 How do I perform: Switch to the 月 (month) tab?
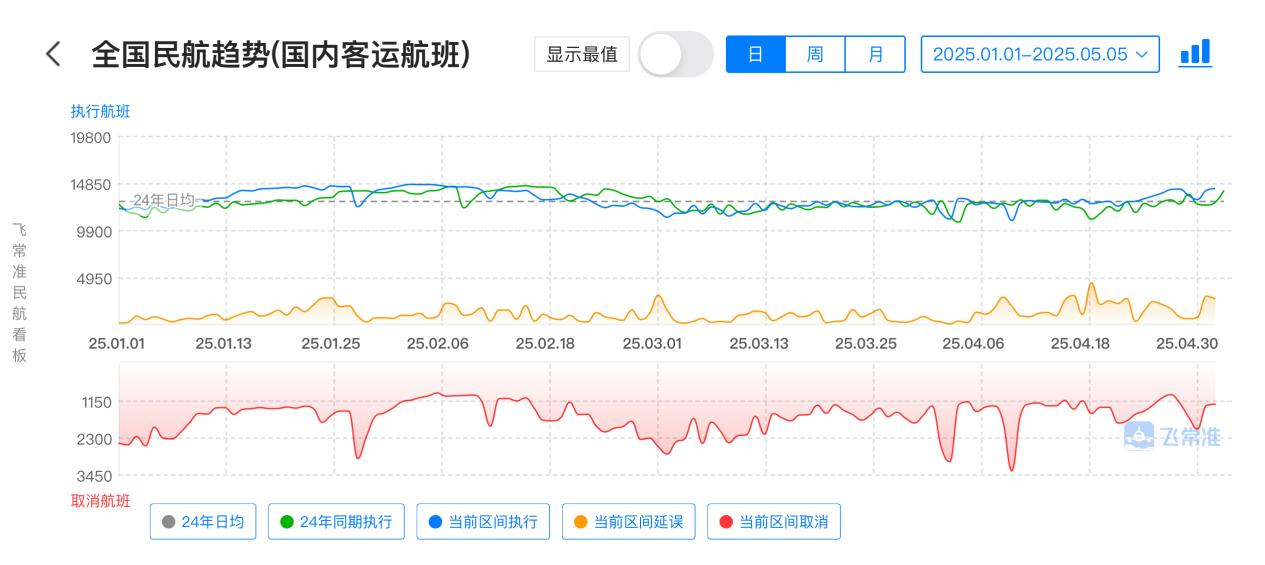coord(875,54)
